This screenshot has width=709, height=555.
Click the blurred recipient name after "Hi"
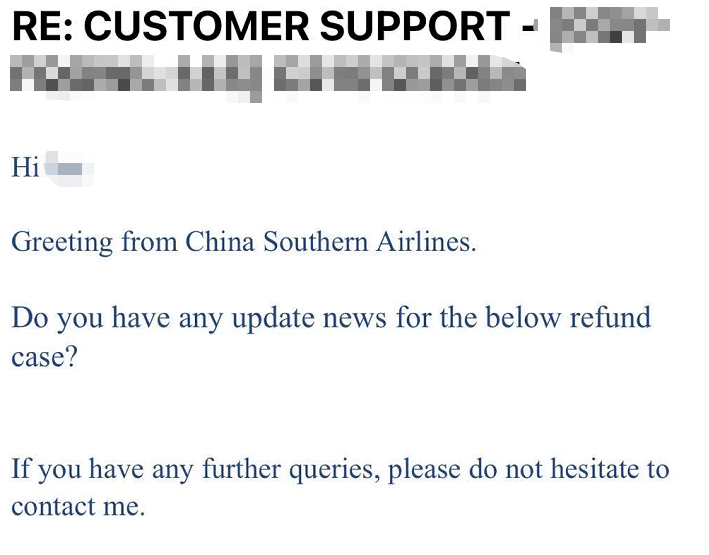click(69, 169)
